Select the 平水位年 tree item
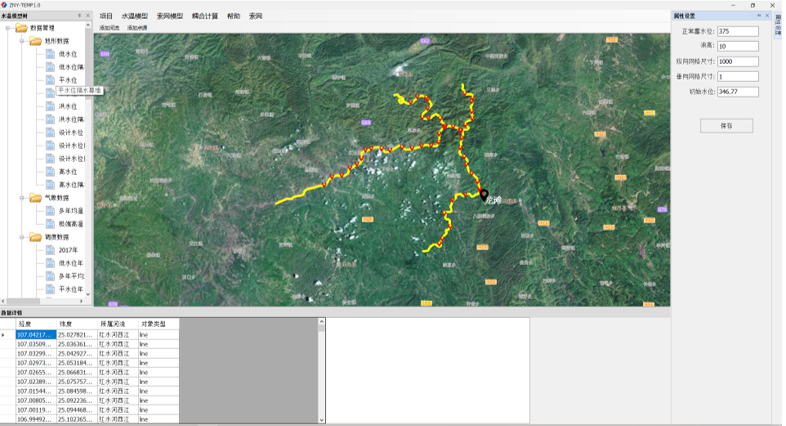The image size is (786, 426). [x=71, y=289]
